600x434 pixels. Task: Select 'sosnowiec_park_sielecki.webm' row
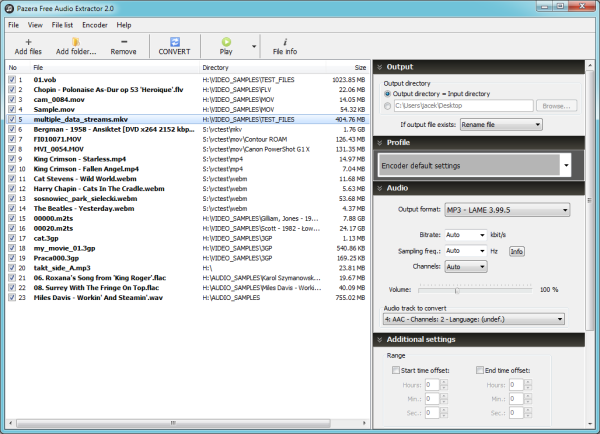pyautogui.click(x=188, y=199)
